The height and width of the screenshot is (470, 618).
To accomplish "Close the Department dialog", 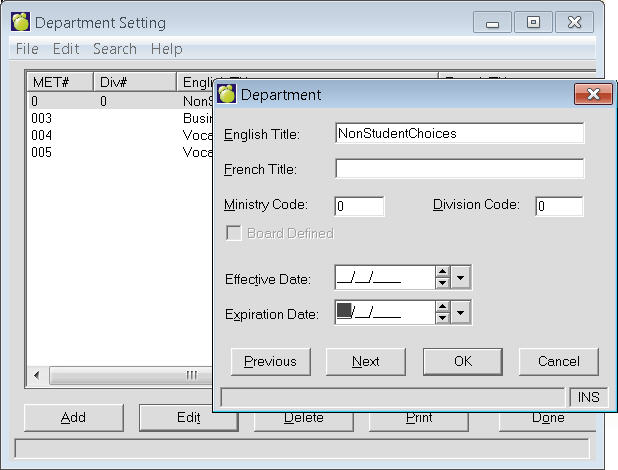I will [593, 94].
